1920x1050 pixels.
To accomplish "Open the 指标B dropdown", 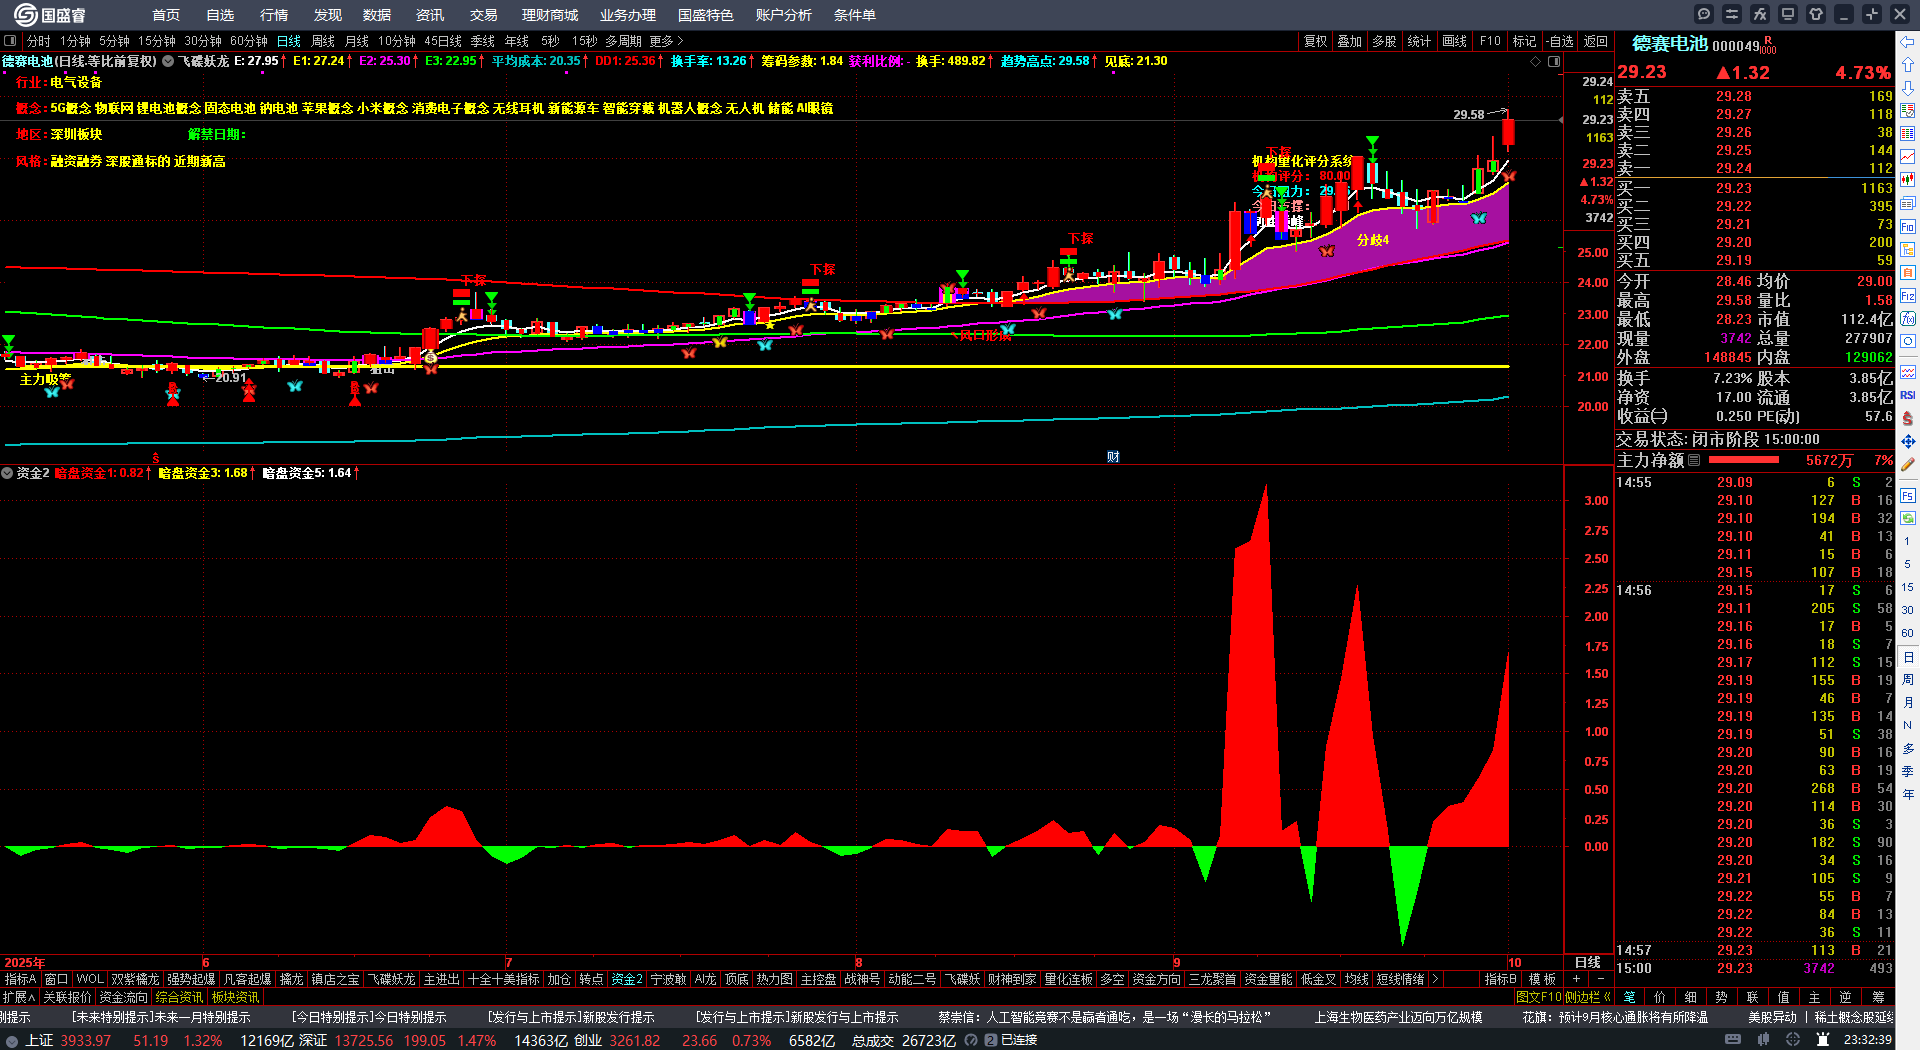I will 1501,979.
